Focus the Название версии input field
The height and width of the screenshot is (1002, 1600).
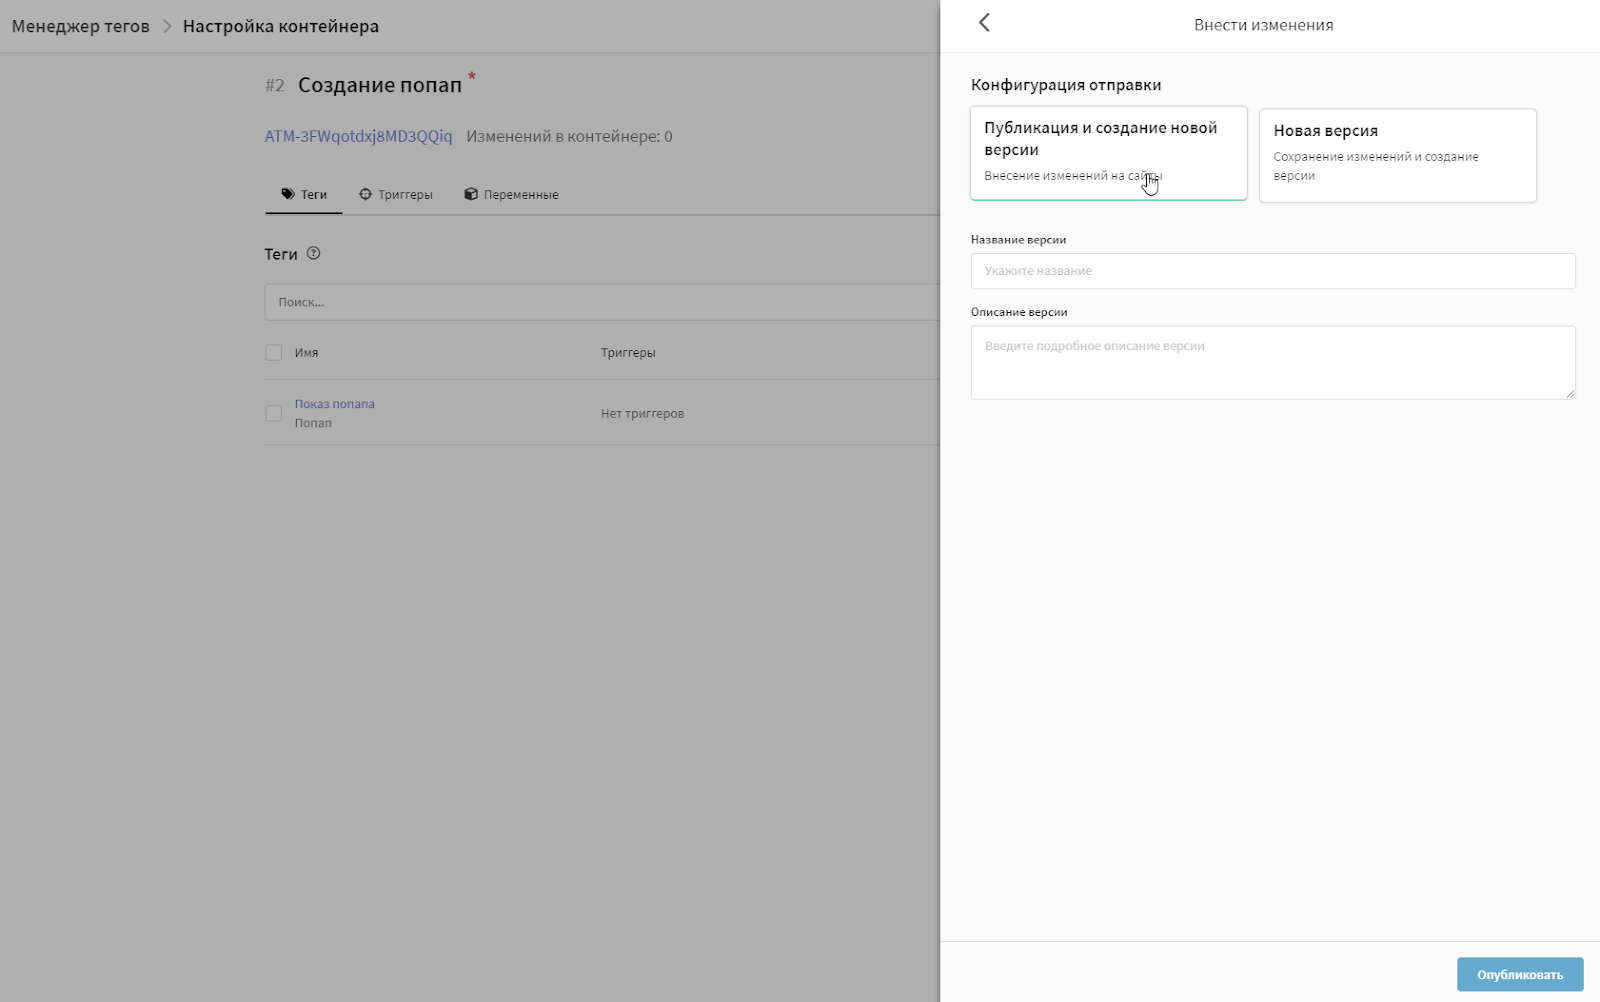tap(1273, 271)
